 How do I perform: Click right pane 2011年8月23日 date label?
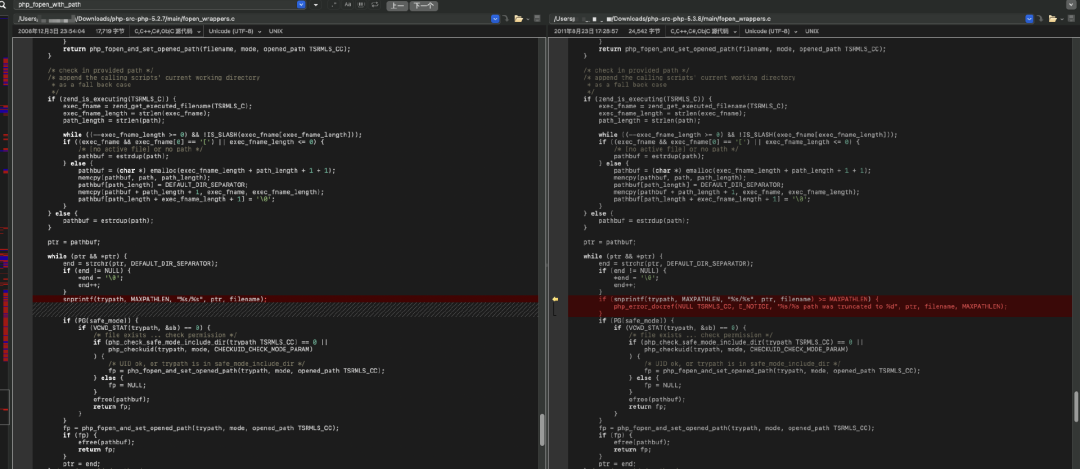585,31
